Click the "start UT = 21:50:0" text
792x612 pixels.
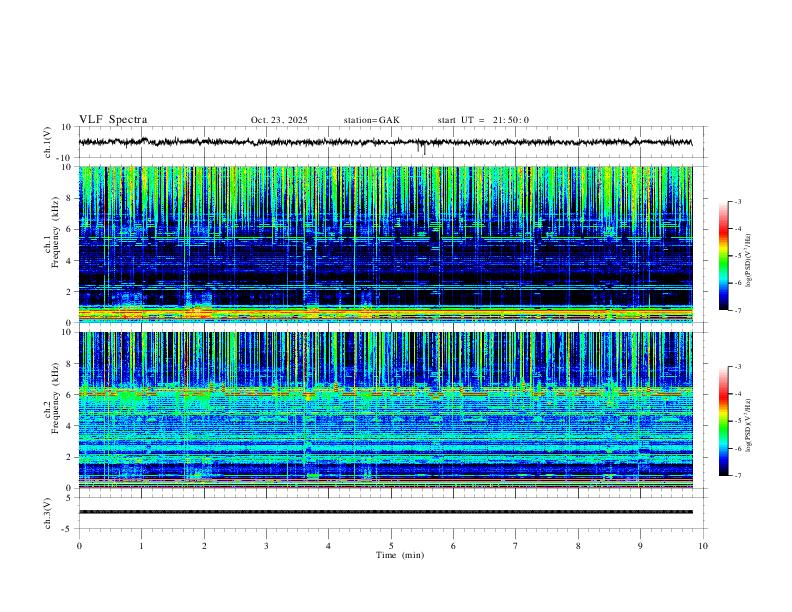pyautogui.click(x=483, y=120)
